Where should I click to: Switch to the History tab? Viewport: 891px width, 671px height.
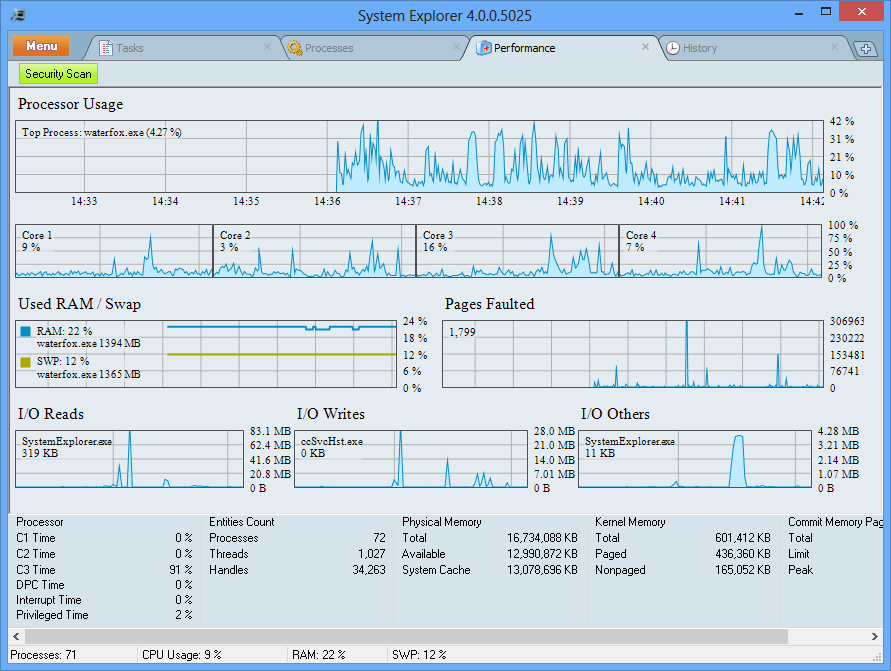740,48
